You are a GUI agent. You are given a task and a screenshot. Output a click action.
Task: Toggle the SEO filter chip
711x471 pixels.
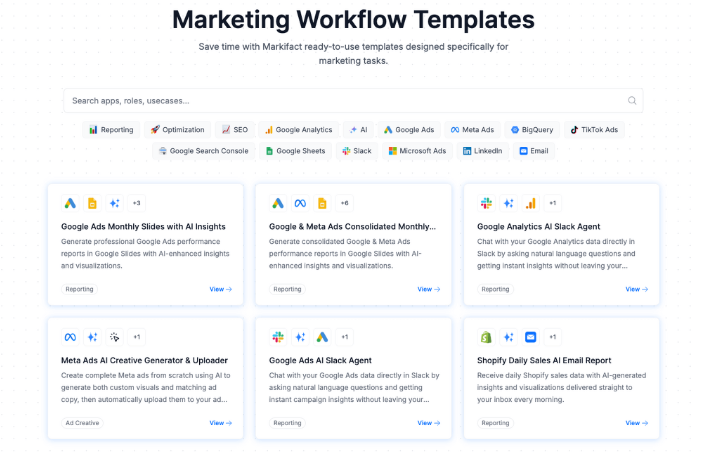(x=235, y=129)
